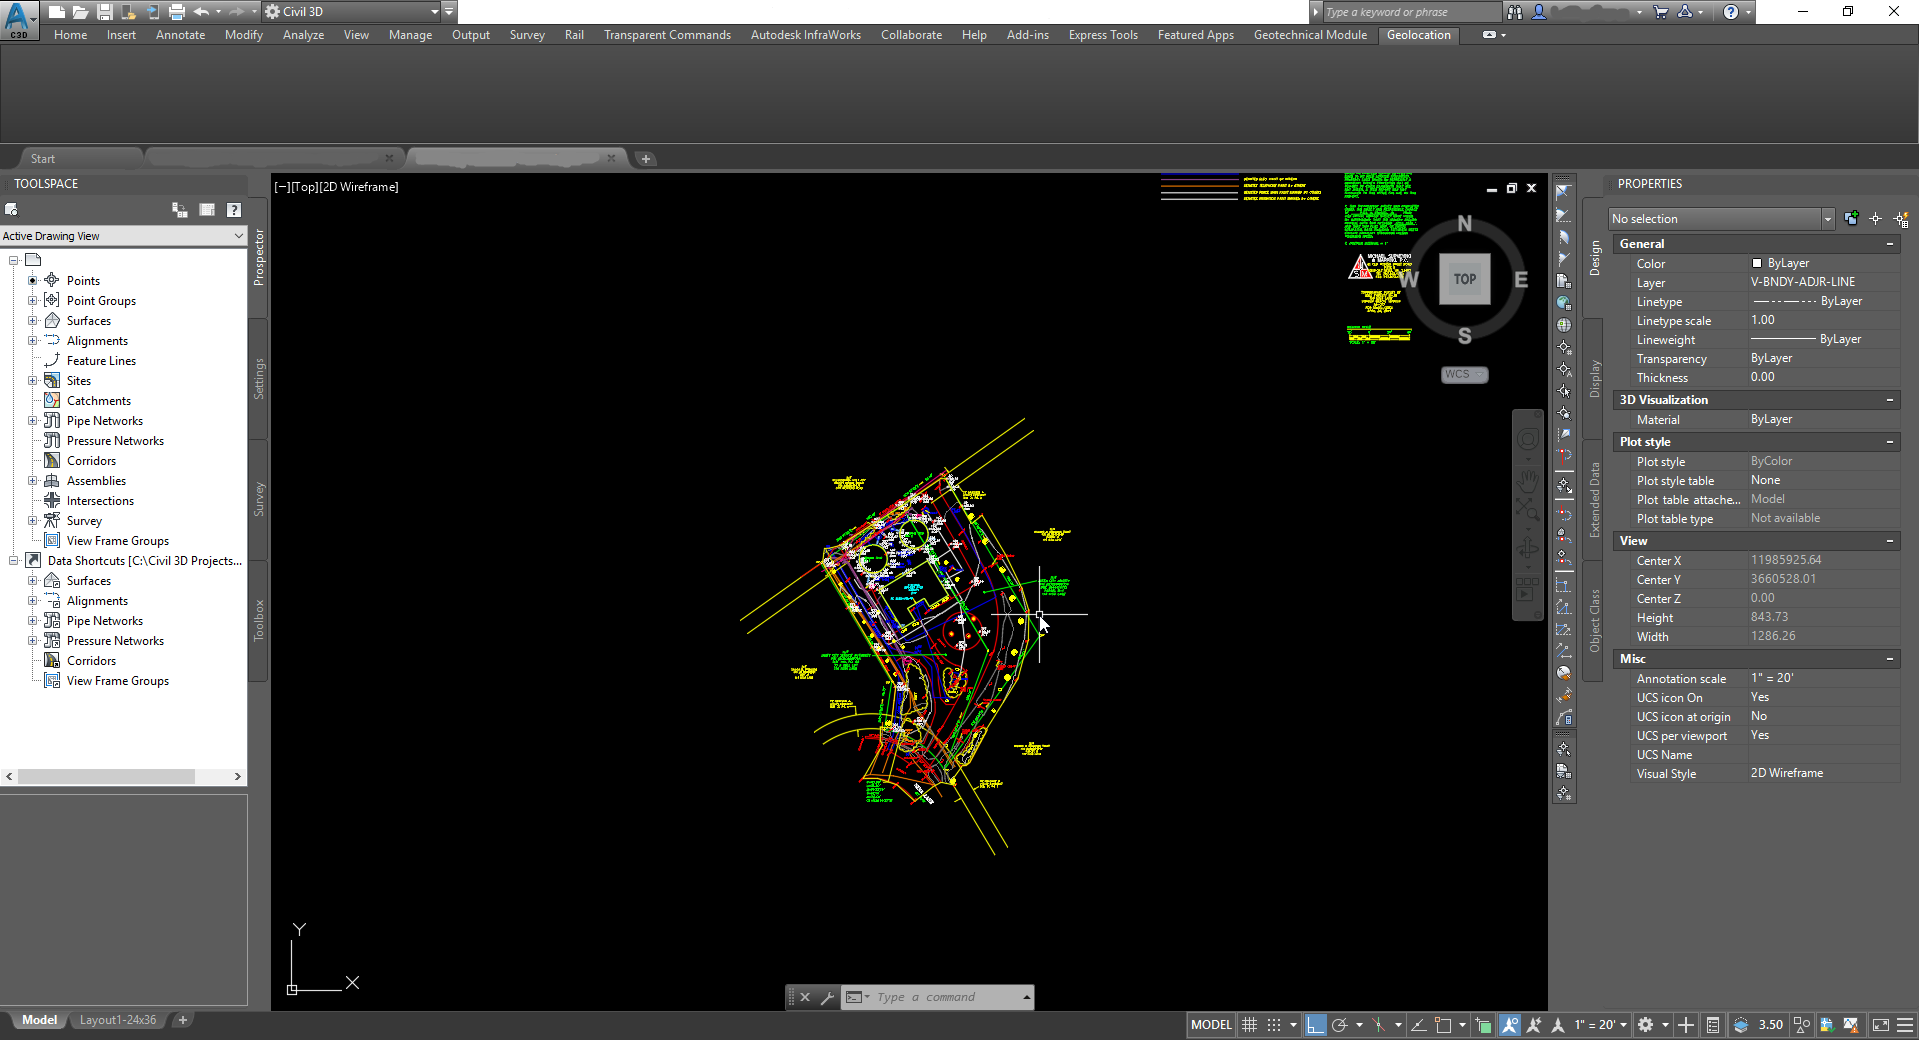The image size is (1919, 1040).
Task: Open the Geotechnical Module ribbon tab
Action: coord(1310,35)
